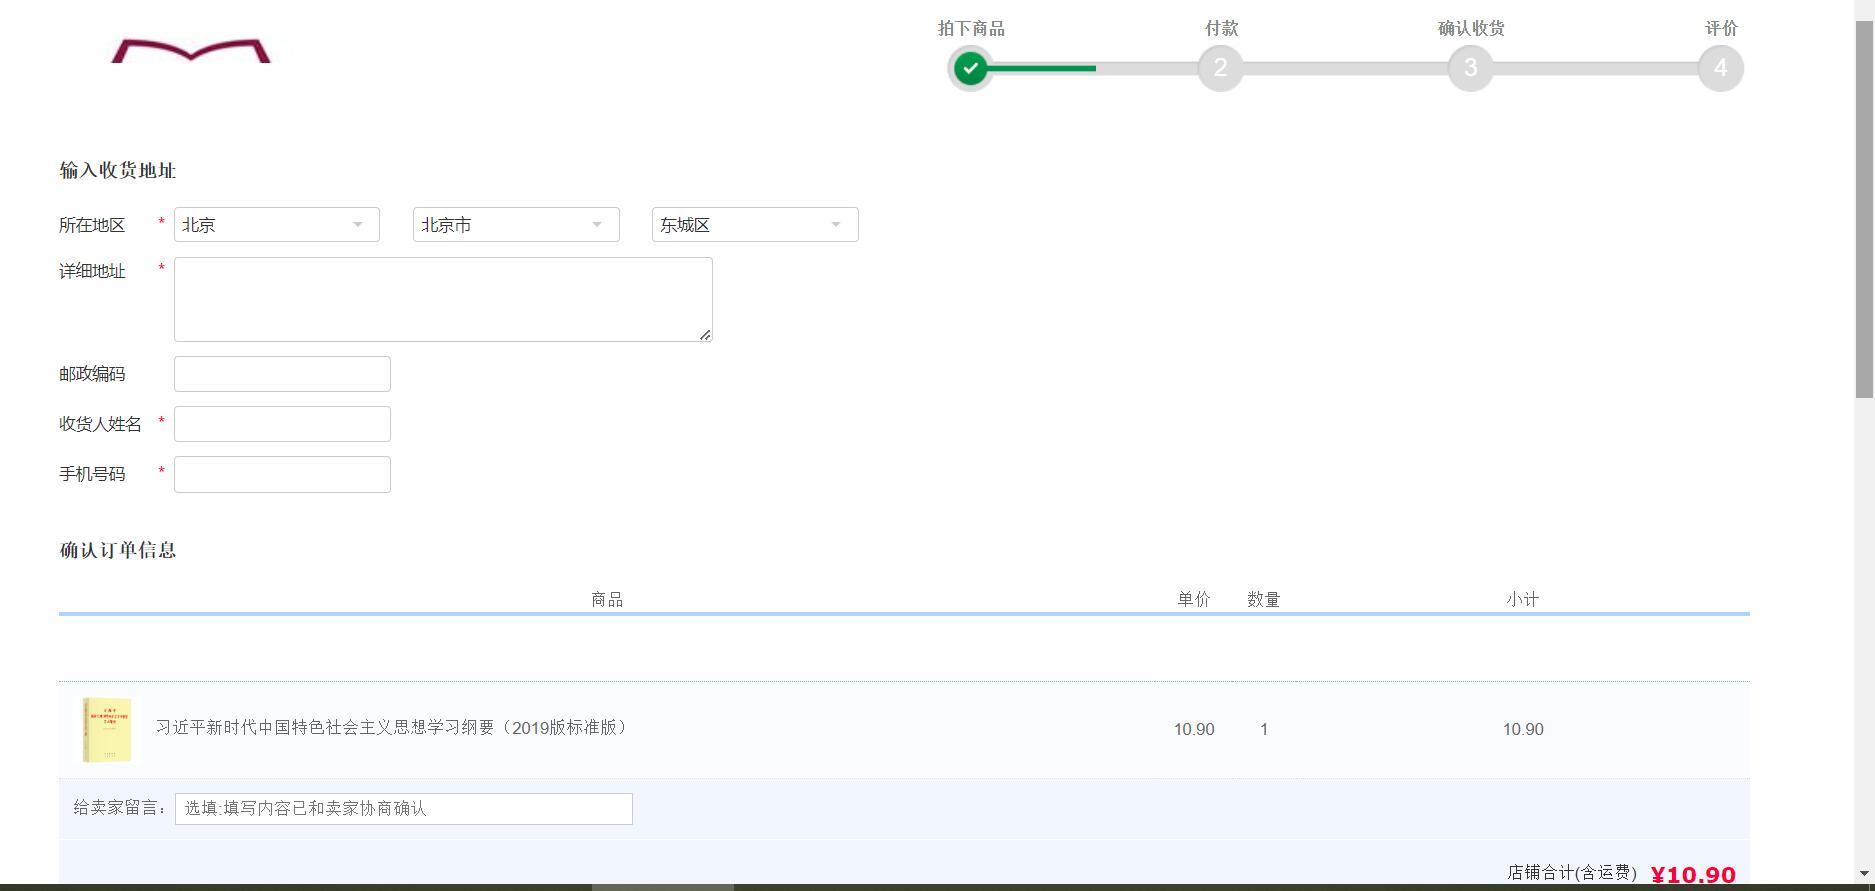Click the green checkmark step one circle
This screenshot has height=891, width=1875.
tap(970, 68)
